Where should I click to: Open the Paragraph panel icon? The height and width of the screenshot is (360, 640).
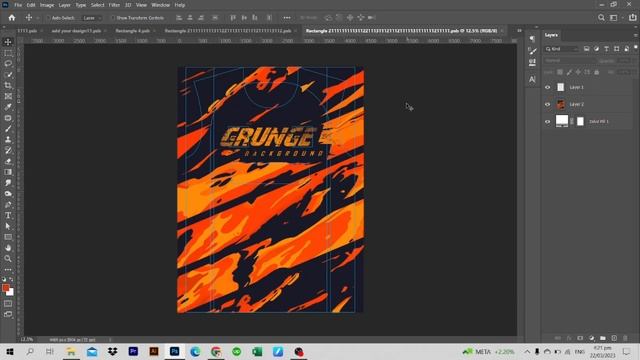(532, 39)
